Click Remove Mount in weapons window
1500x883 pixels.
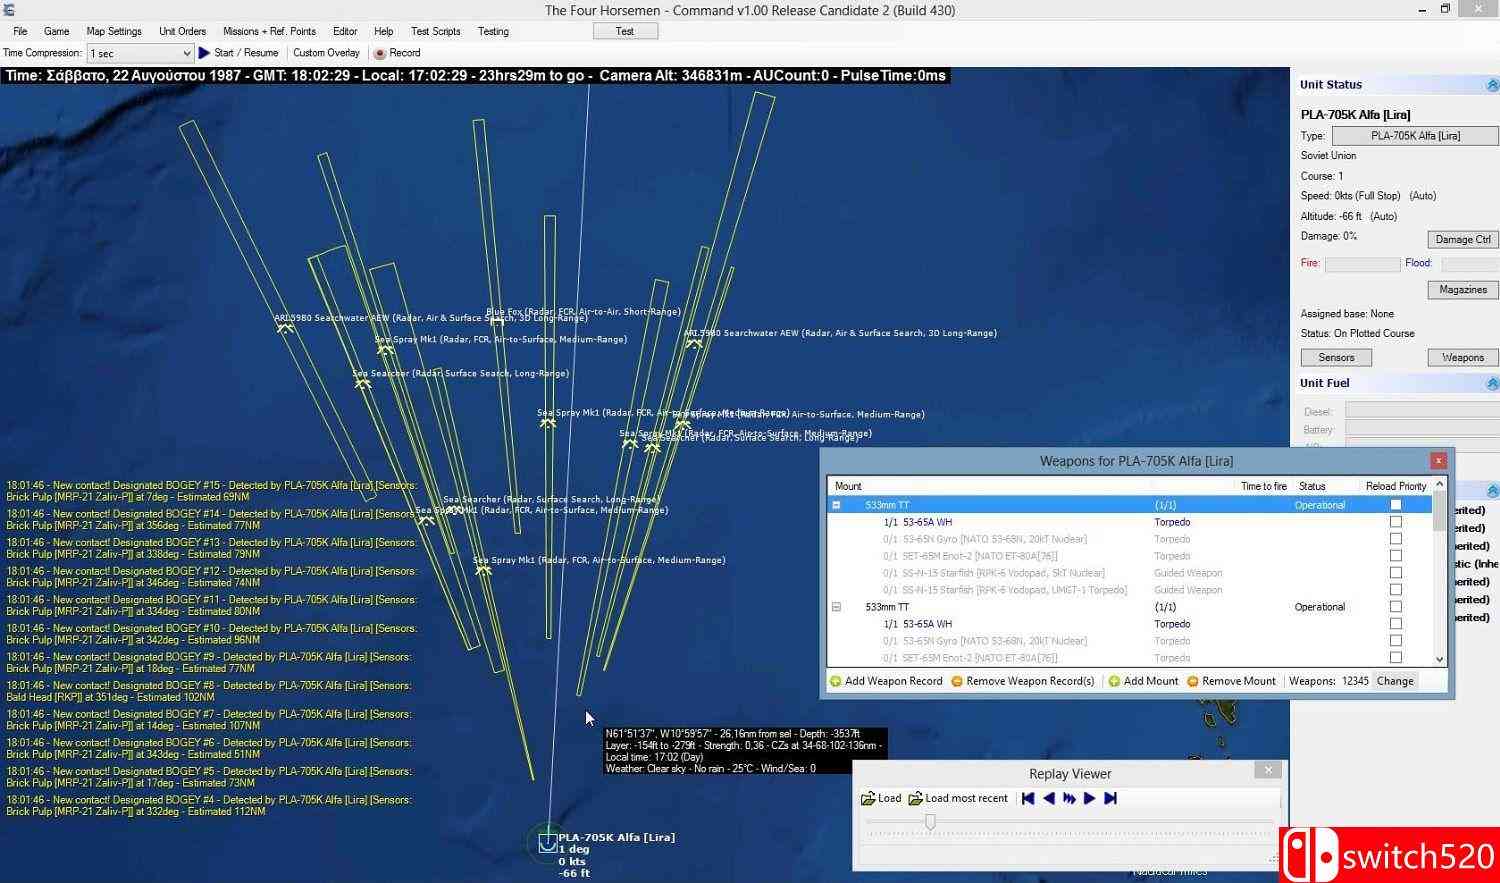pos(1231,681)
